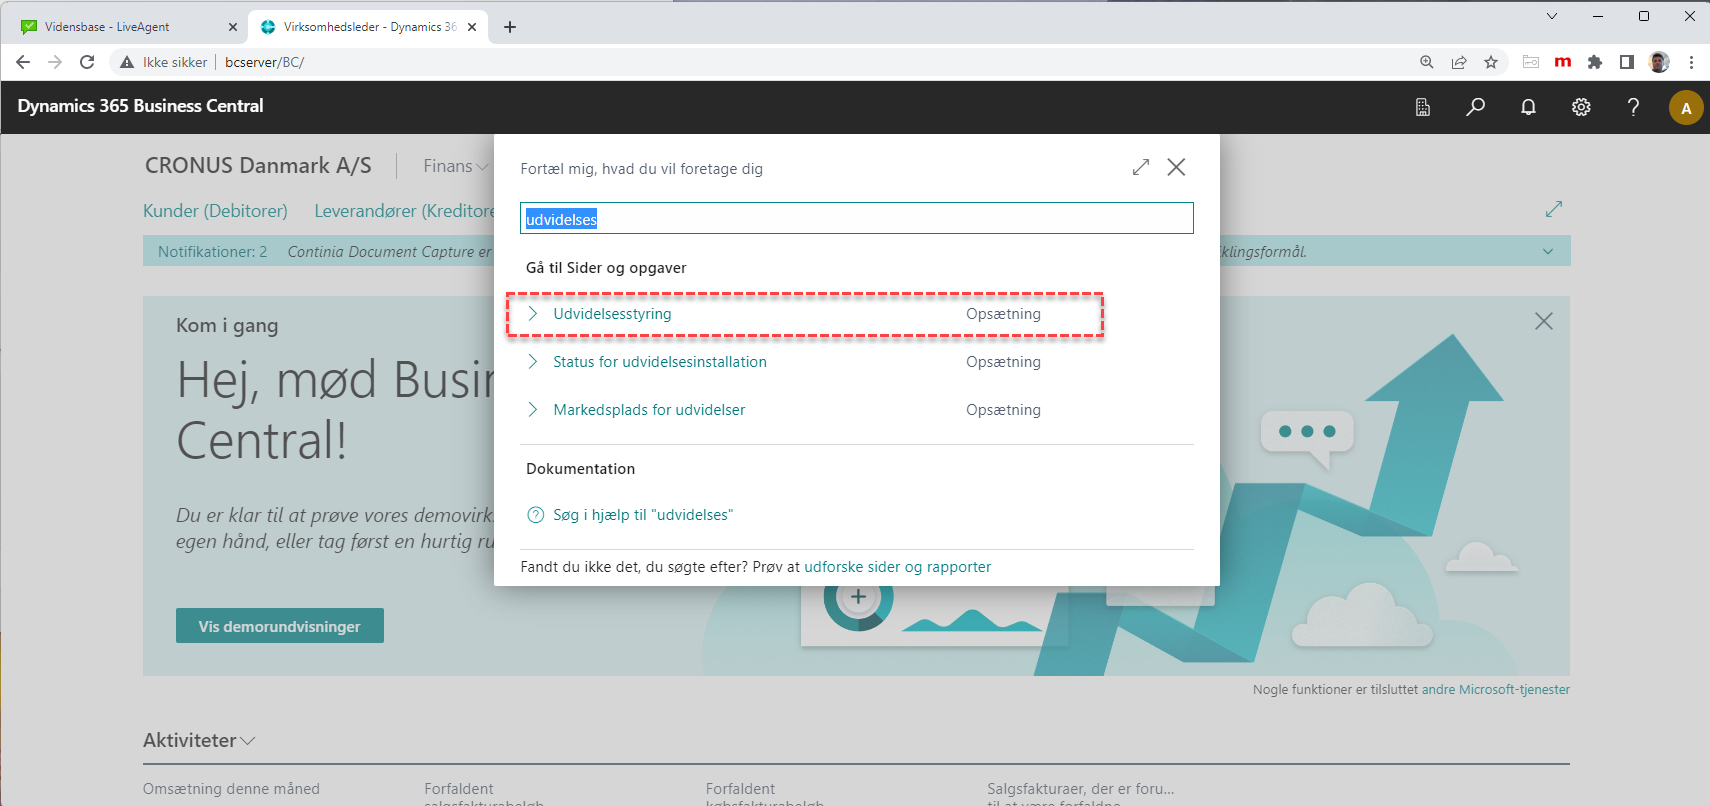The height and width of the screenshot is (806, 1710).
Task: Open the user account avatar A
Action: 1686,108
